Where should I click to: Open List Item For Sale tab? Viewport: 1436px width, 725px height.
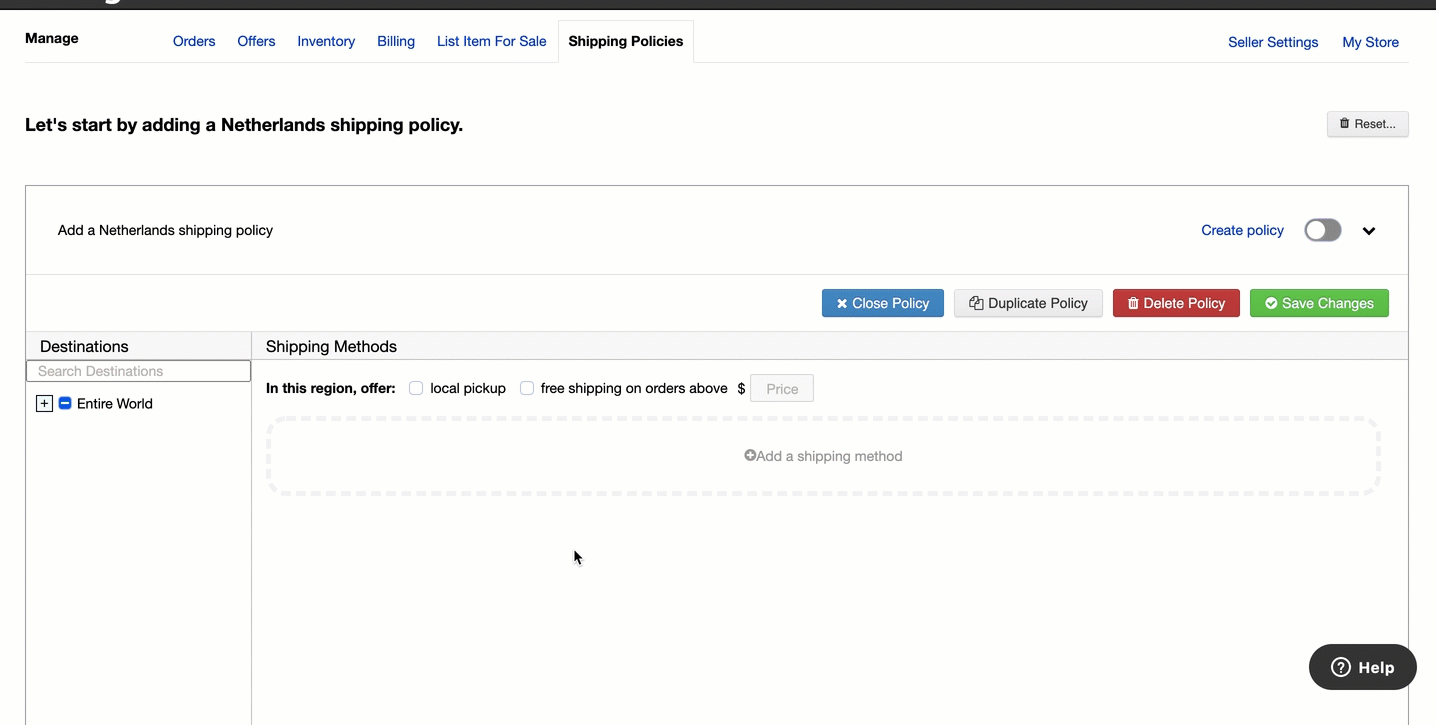[x=492, y=41]
